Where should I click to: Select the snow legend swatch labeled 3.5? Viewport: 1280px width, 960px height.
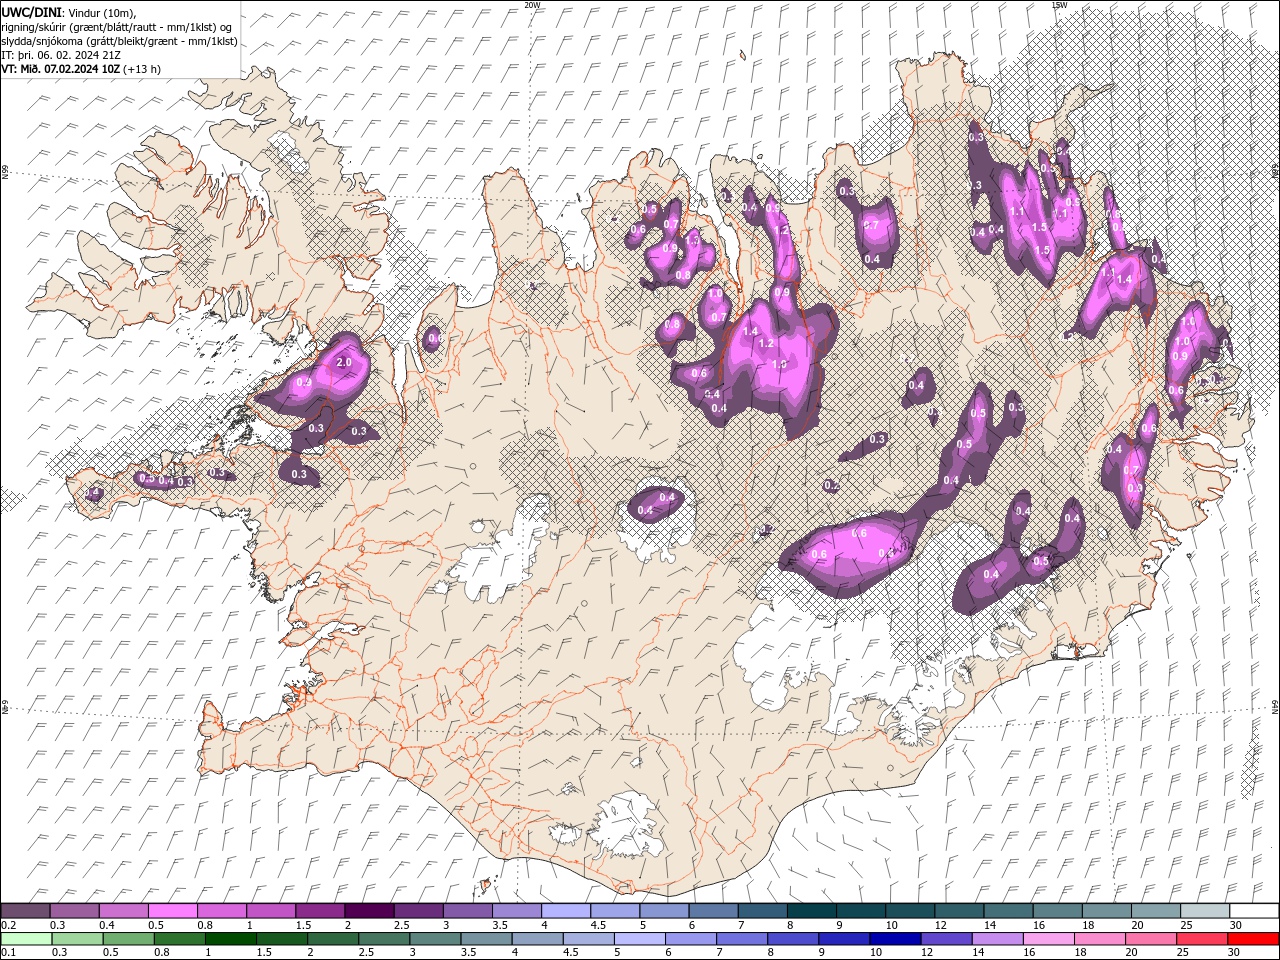tap(516, 911)
